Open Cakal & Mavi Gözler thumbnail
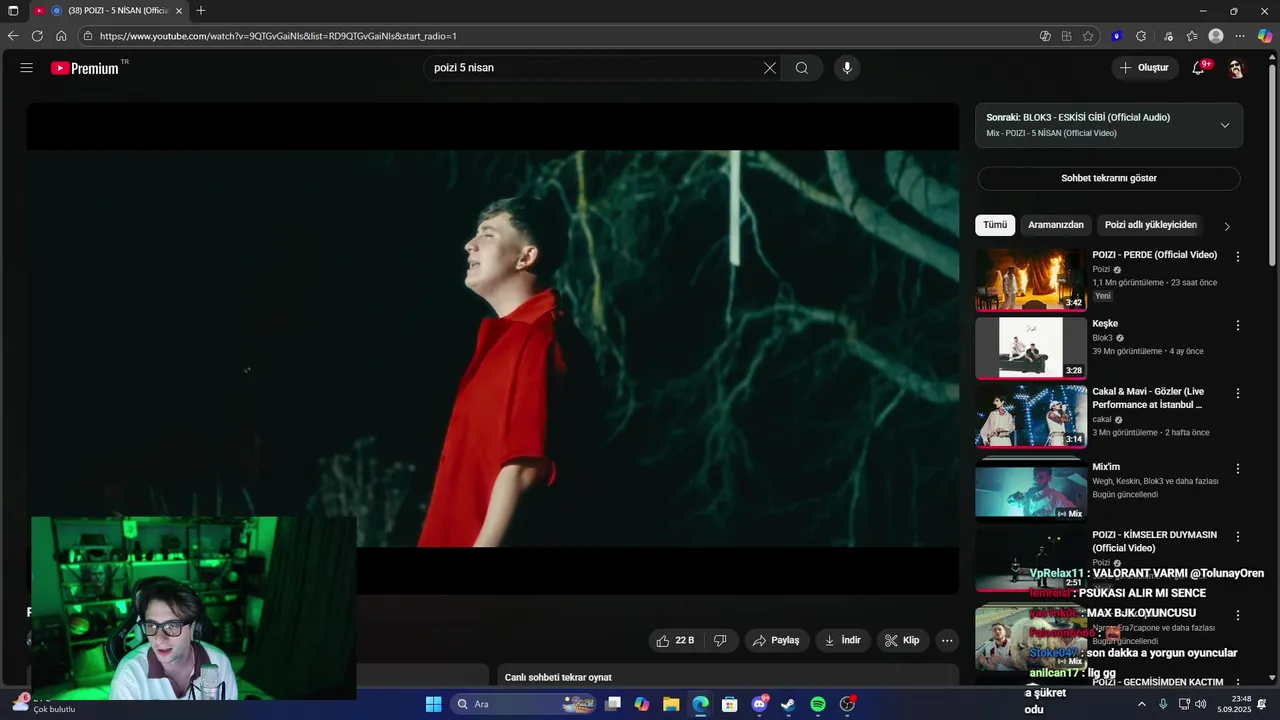This screenshot has width=1280, height=720. [x=1031, y=416]
